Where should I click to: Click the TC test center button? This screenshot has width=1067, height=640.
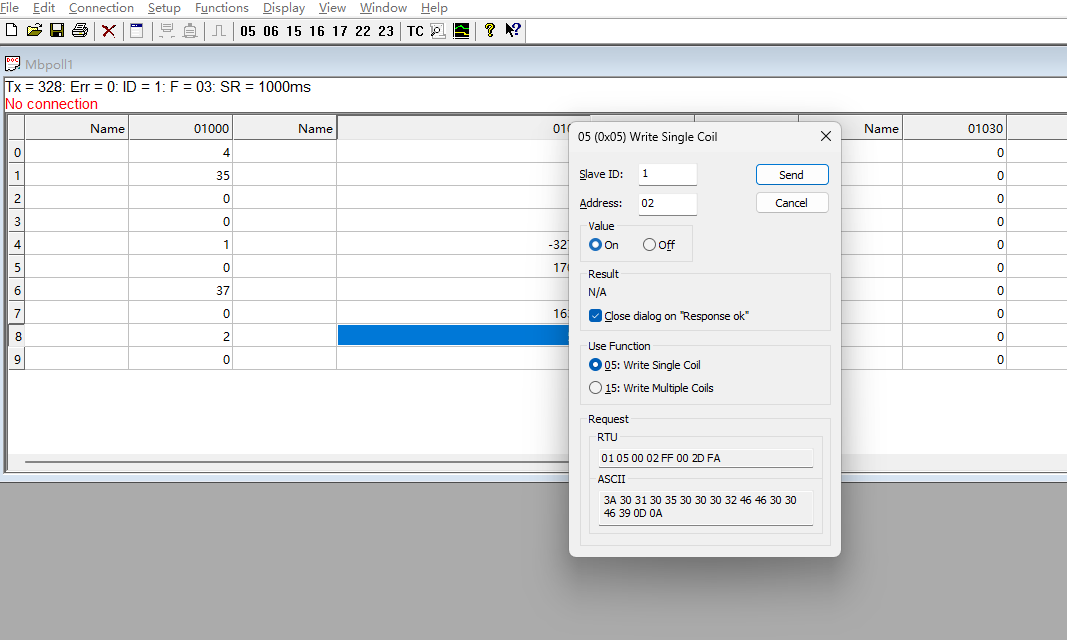(x=415, y=31)
